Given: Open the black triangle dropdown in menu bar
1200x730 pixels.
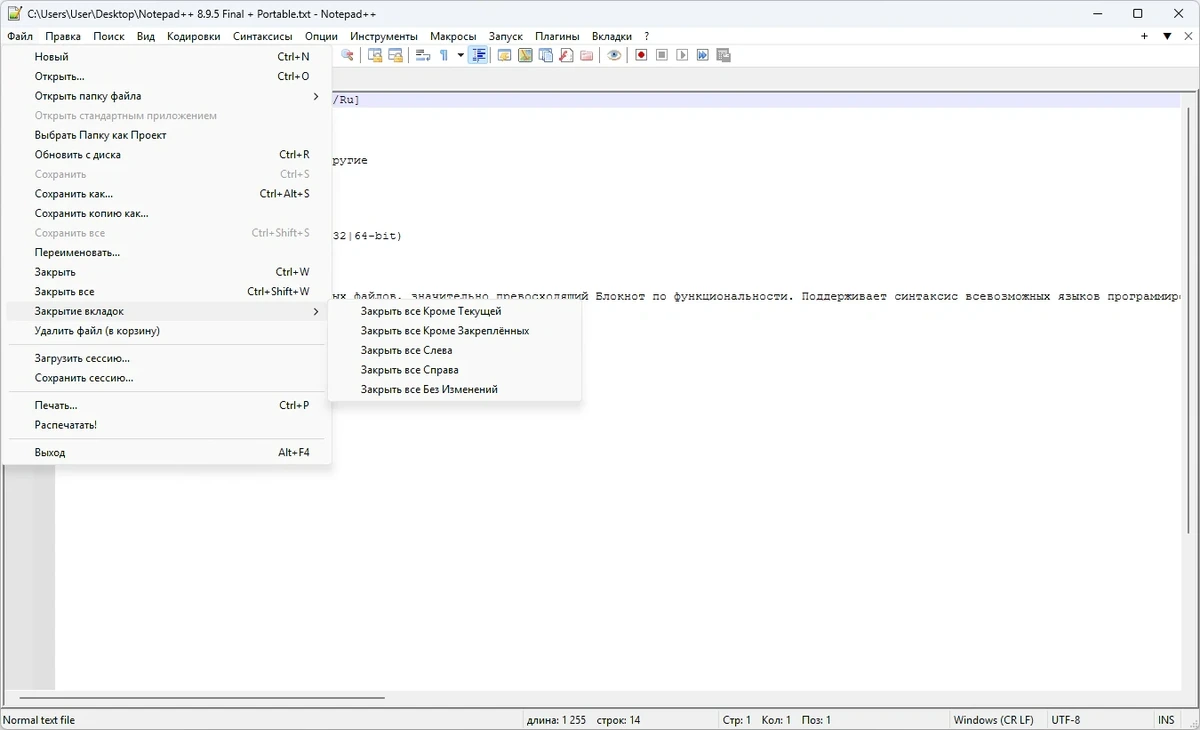Looking at the screenshot, I should point(1167,36).
